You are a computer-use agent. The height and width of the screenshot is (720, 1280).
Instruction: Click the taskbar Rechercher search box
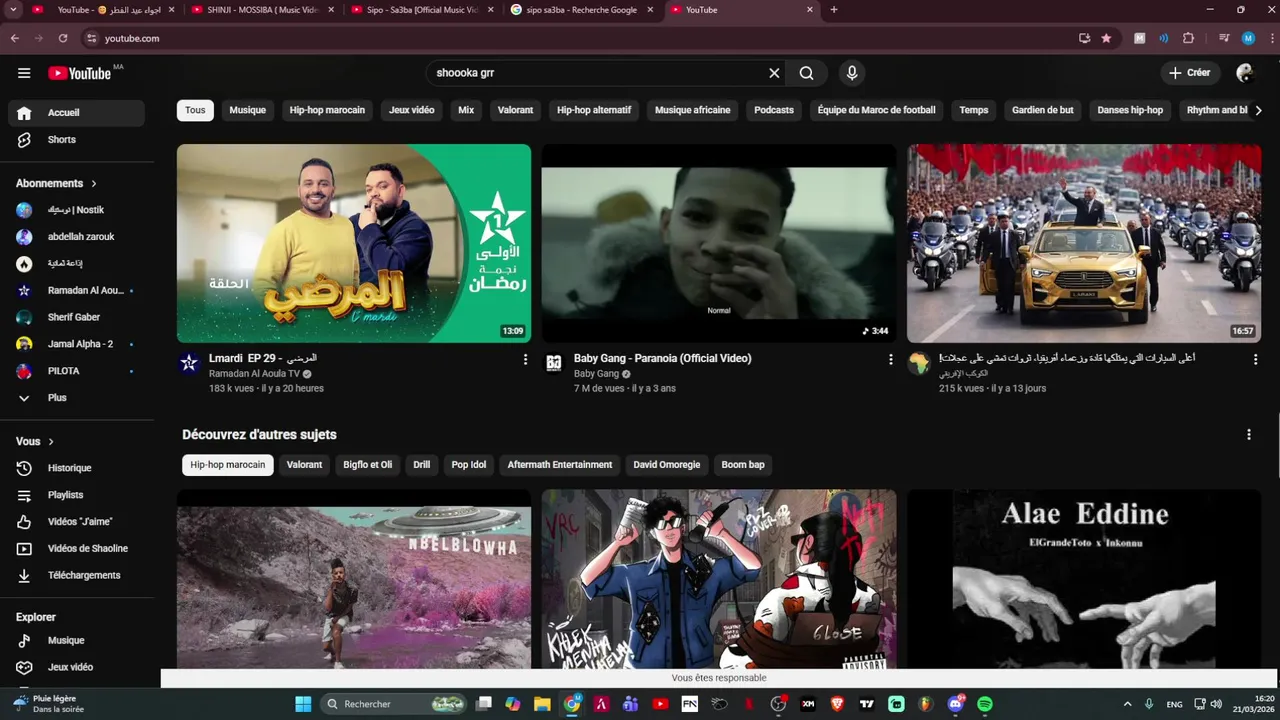click(x=395, y=704)
